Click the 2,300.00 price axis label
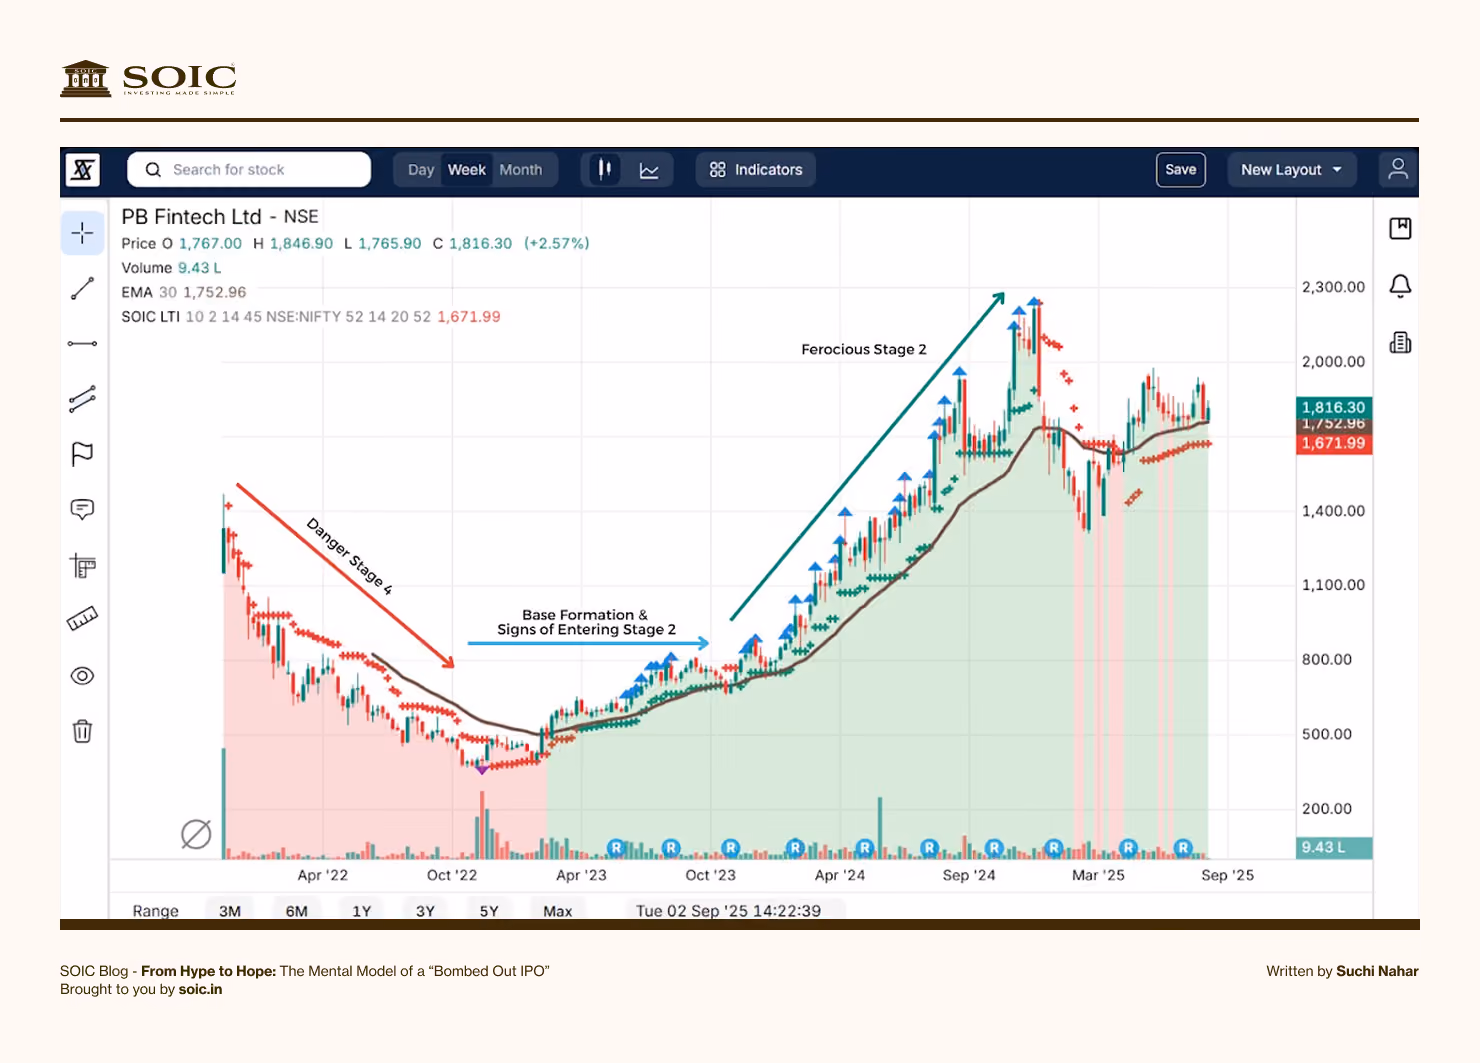This screenshot has height=1063, width=1480. (1333, 287)
